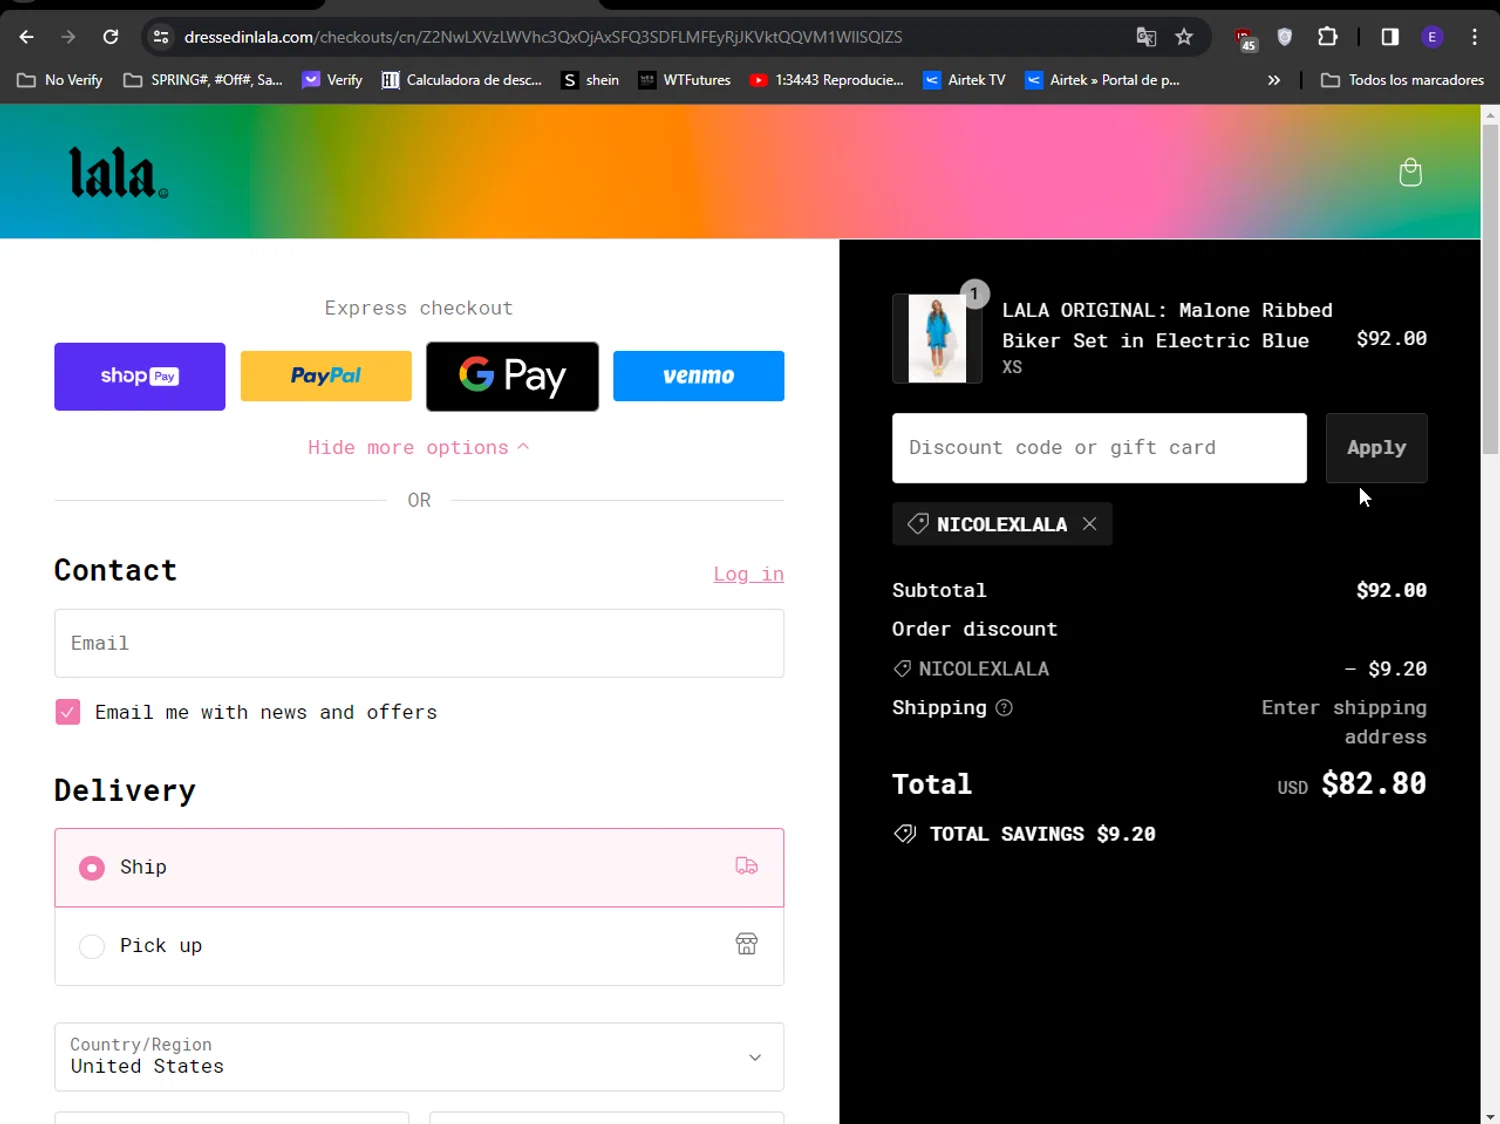Viewport: 1500px width, 1124px height.
Task: Click the browser address bar URL
Action: (x=543, y=37)
